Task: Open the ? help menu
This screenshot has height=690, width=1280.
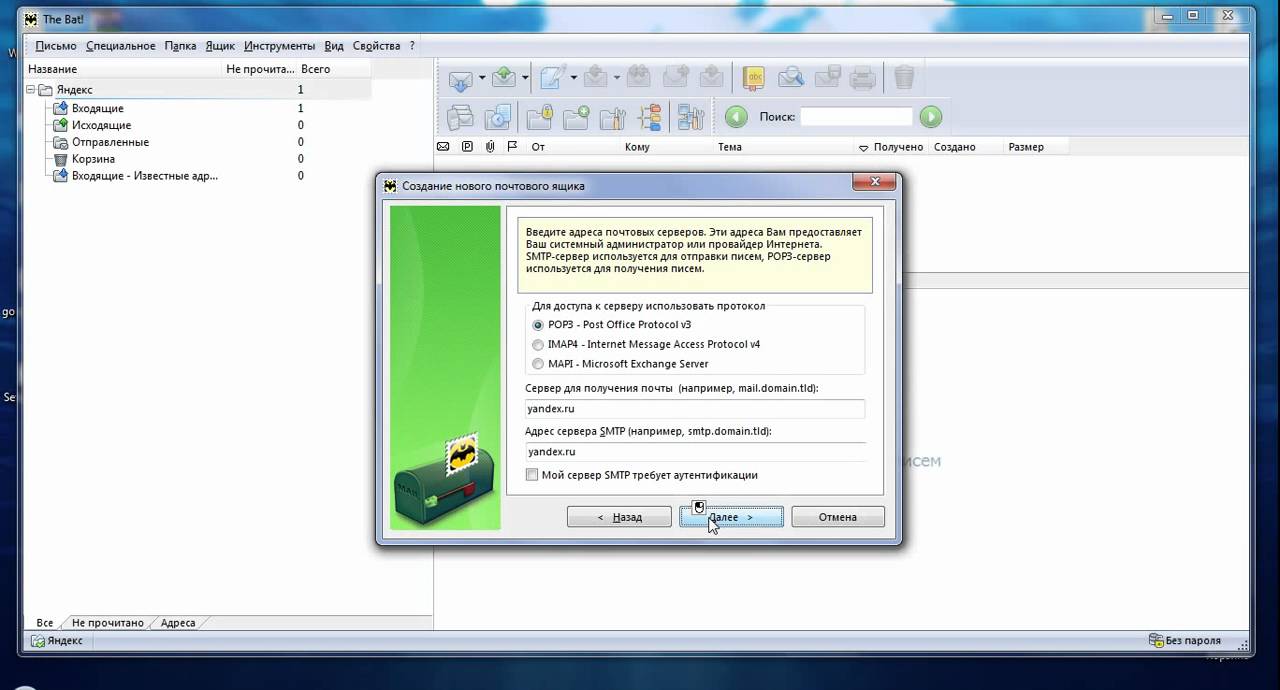Action: click(x=412, y=46)
